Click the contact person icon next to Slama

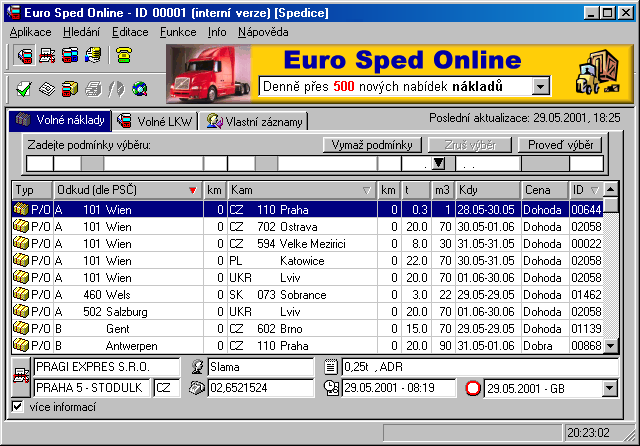pos(198,367)
